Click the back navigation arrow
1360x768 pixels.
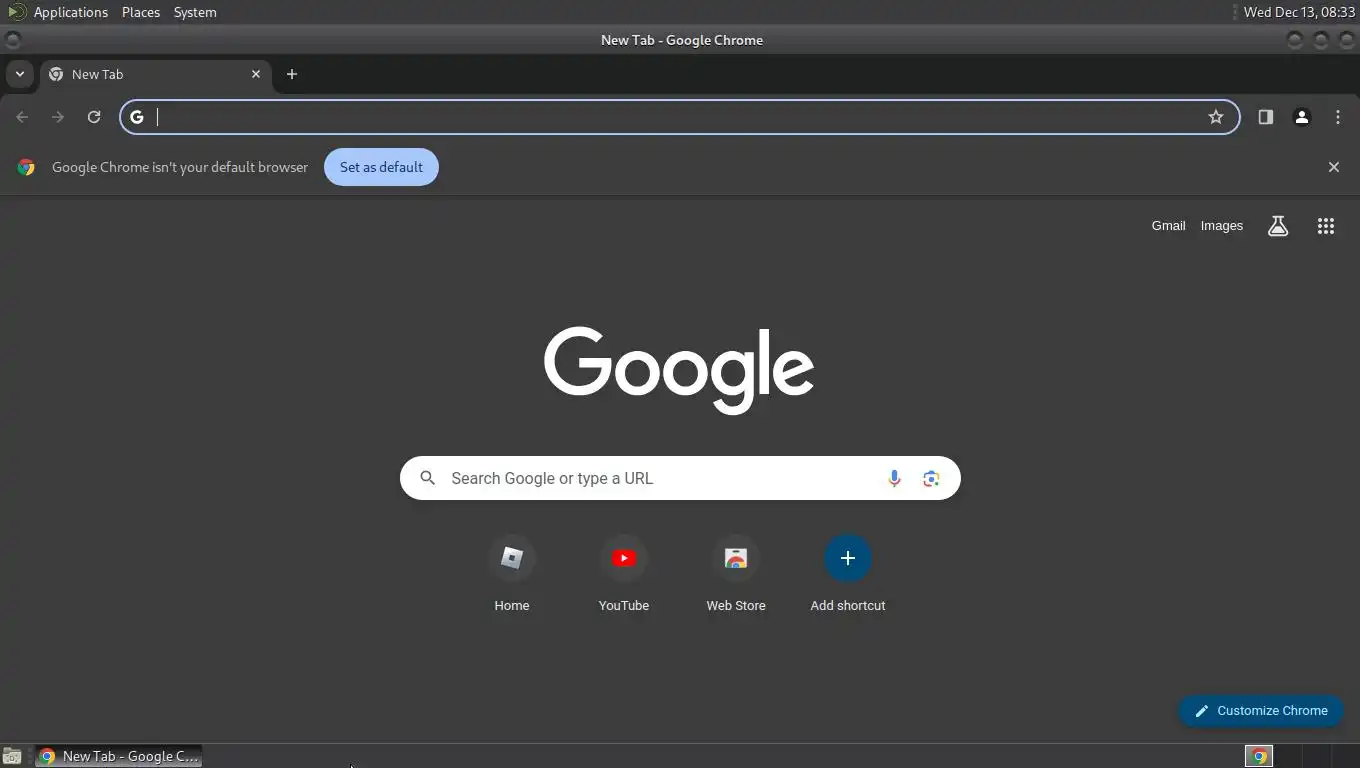[x=22, y=117]
